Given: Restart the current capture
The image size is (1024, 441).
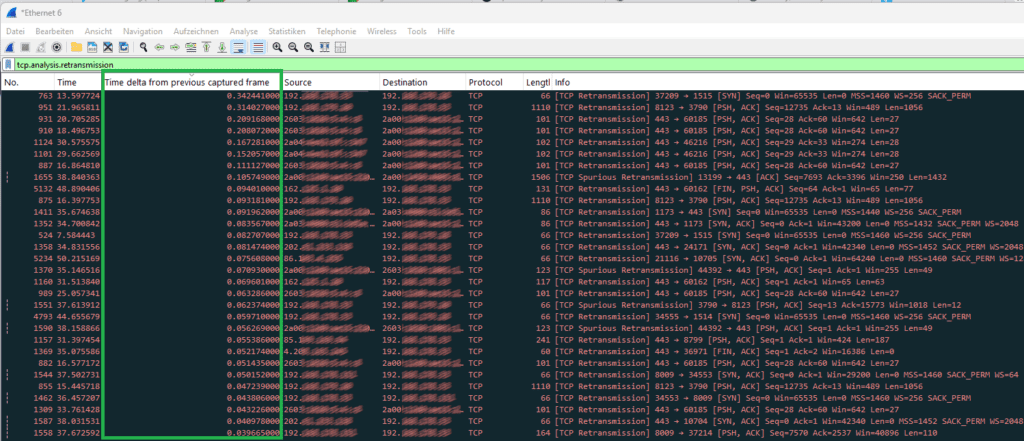Looking at the screenshot, I should [40, 47].
